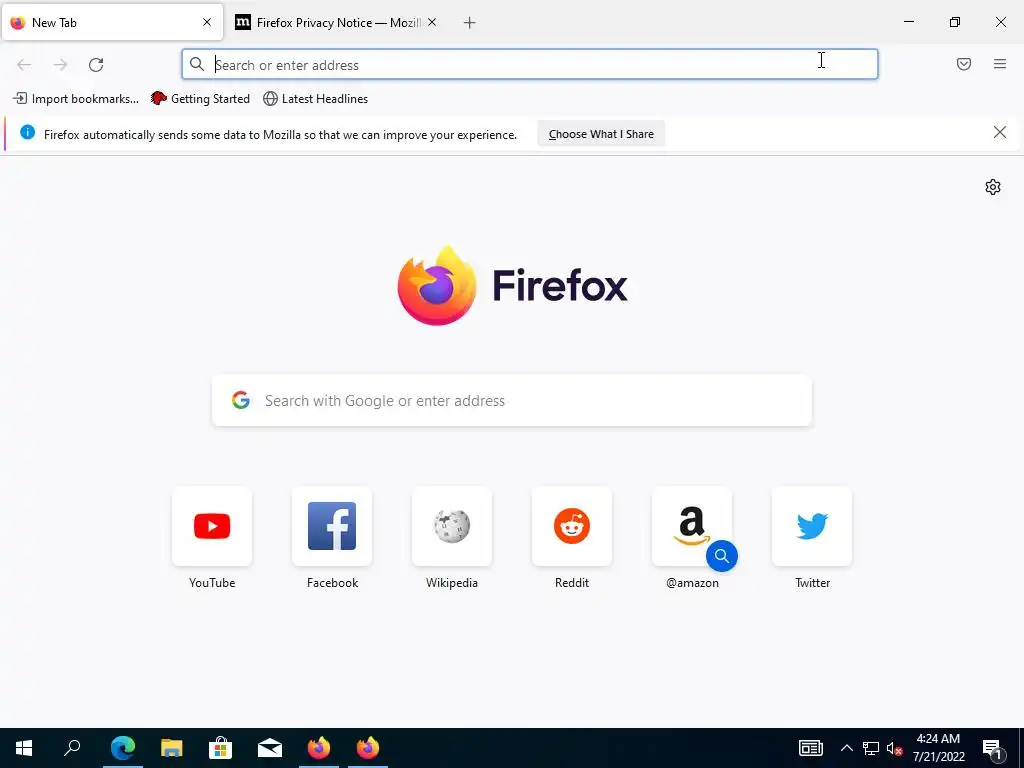
Task: Close the New Tab tab
Action: pos(207,22)
